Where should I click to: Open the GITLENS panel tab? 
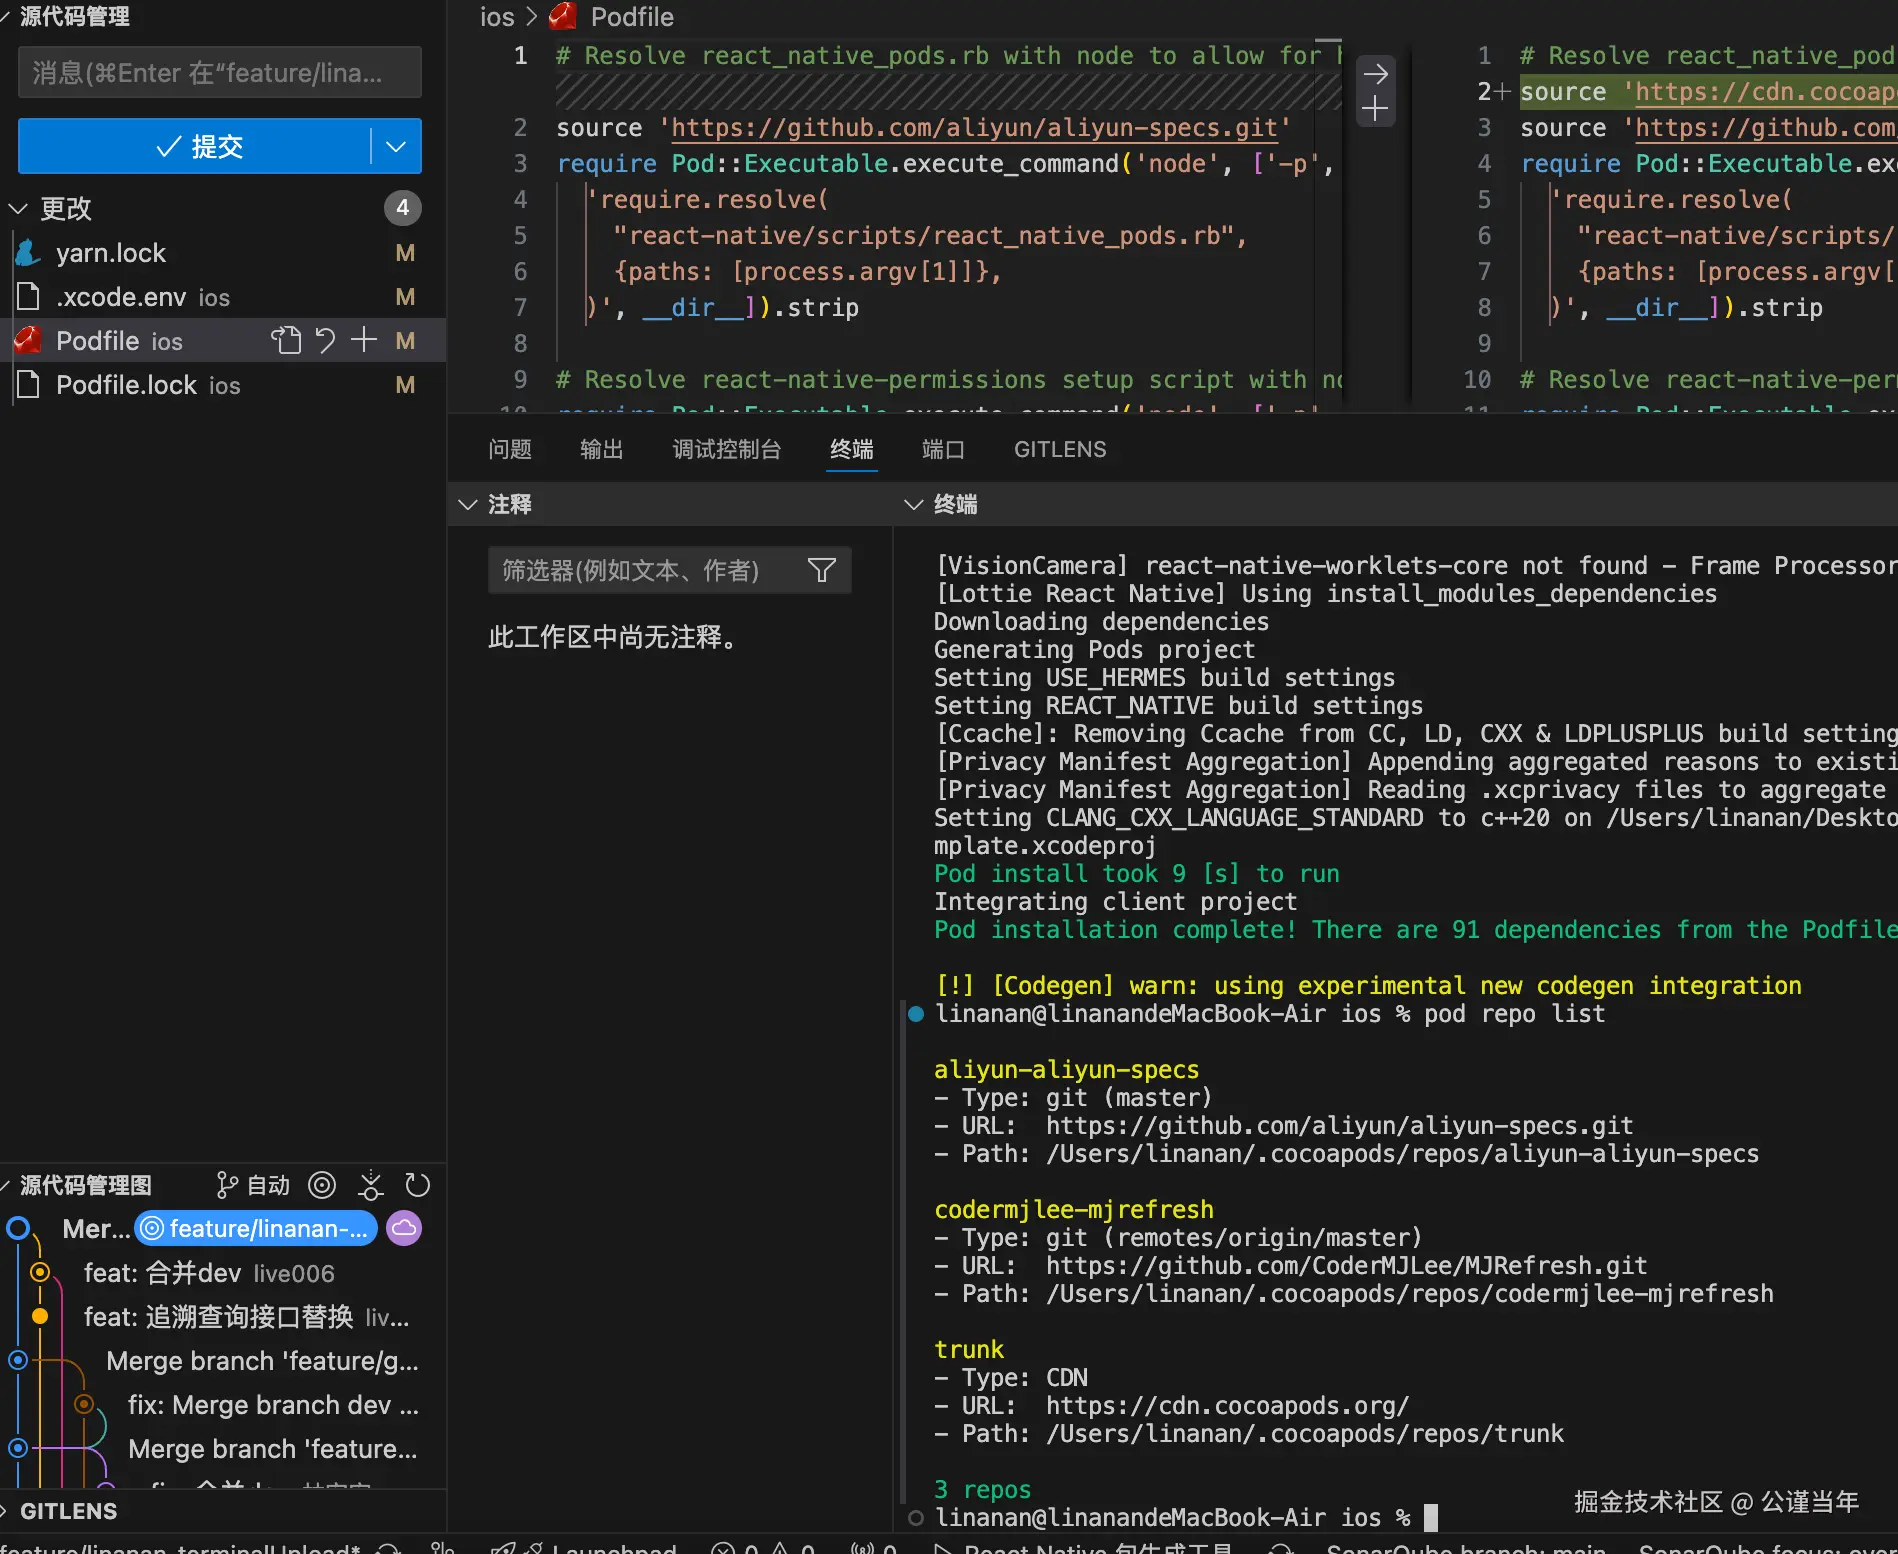coord(1060,450)
